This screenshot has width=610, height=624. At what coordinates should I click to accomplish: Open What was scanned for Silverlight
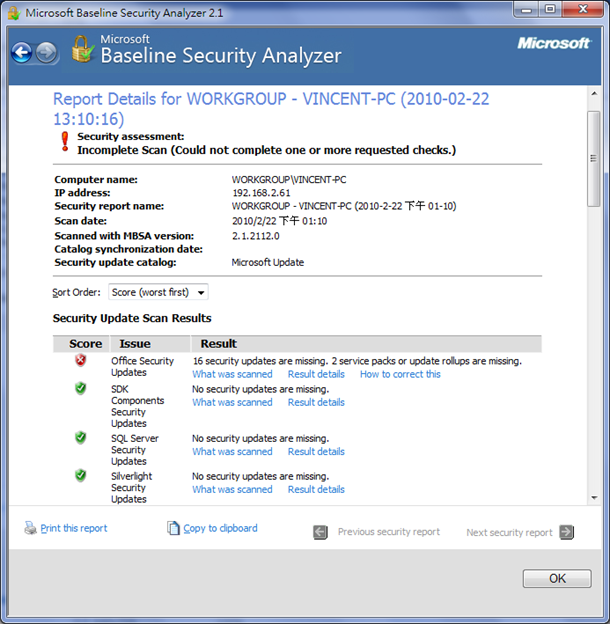click(x=232, y=489)
